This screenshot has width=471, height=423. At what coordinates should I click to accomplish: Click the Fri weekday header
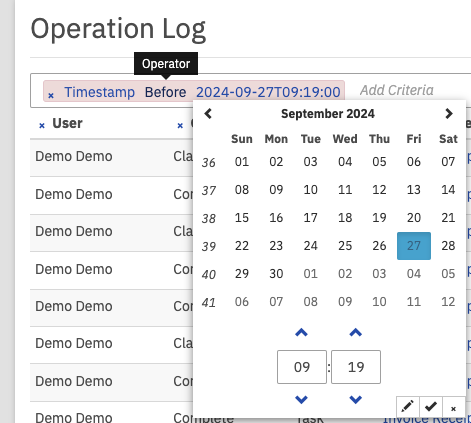[x=414, y=139]
